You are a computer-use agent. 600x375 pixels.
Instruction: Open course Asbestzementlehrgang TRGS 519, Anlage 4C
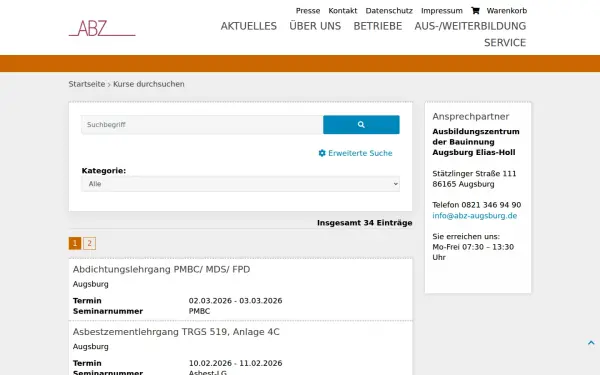176,332
